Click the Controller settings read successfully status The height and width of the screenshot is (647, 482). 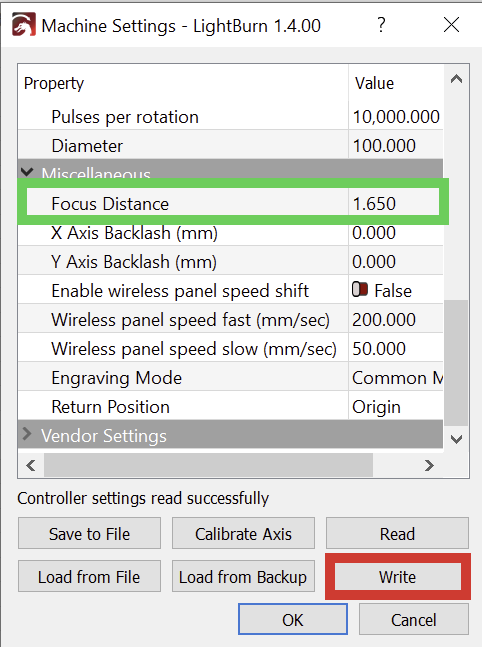[x=143, y=498]
